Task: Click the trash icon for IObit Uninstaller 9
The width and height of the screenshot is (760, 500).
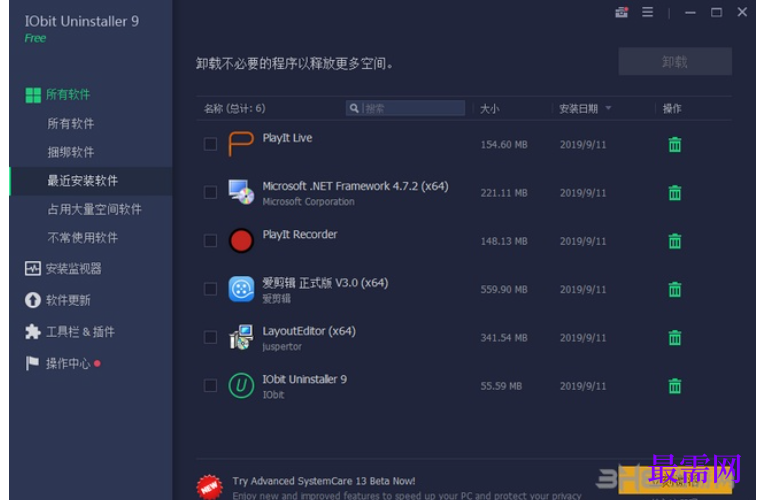Action: tap(675, 386)
